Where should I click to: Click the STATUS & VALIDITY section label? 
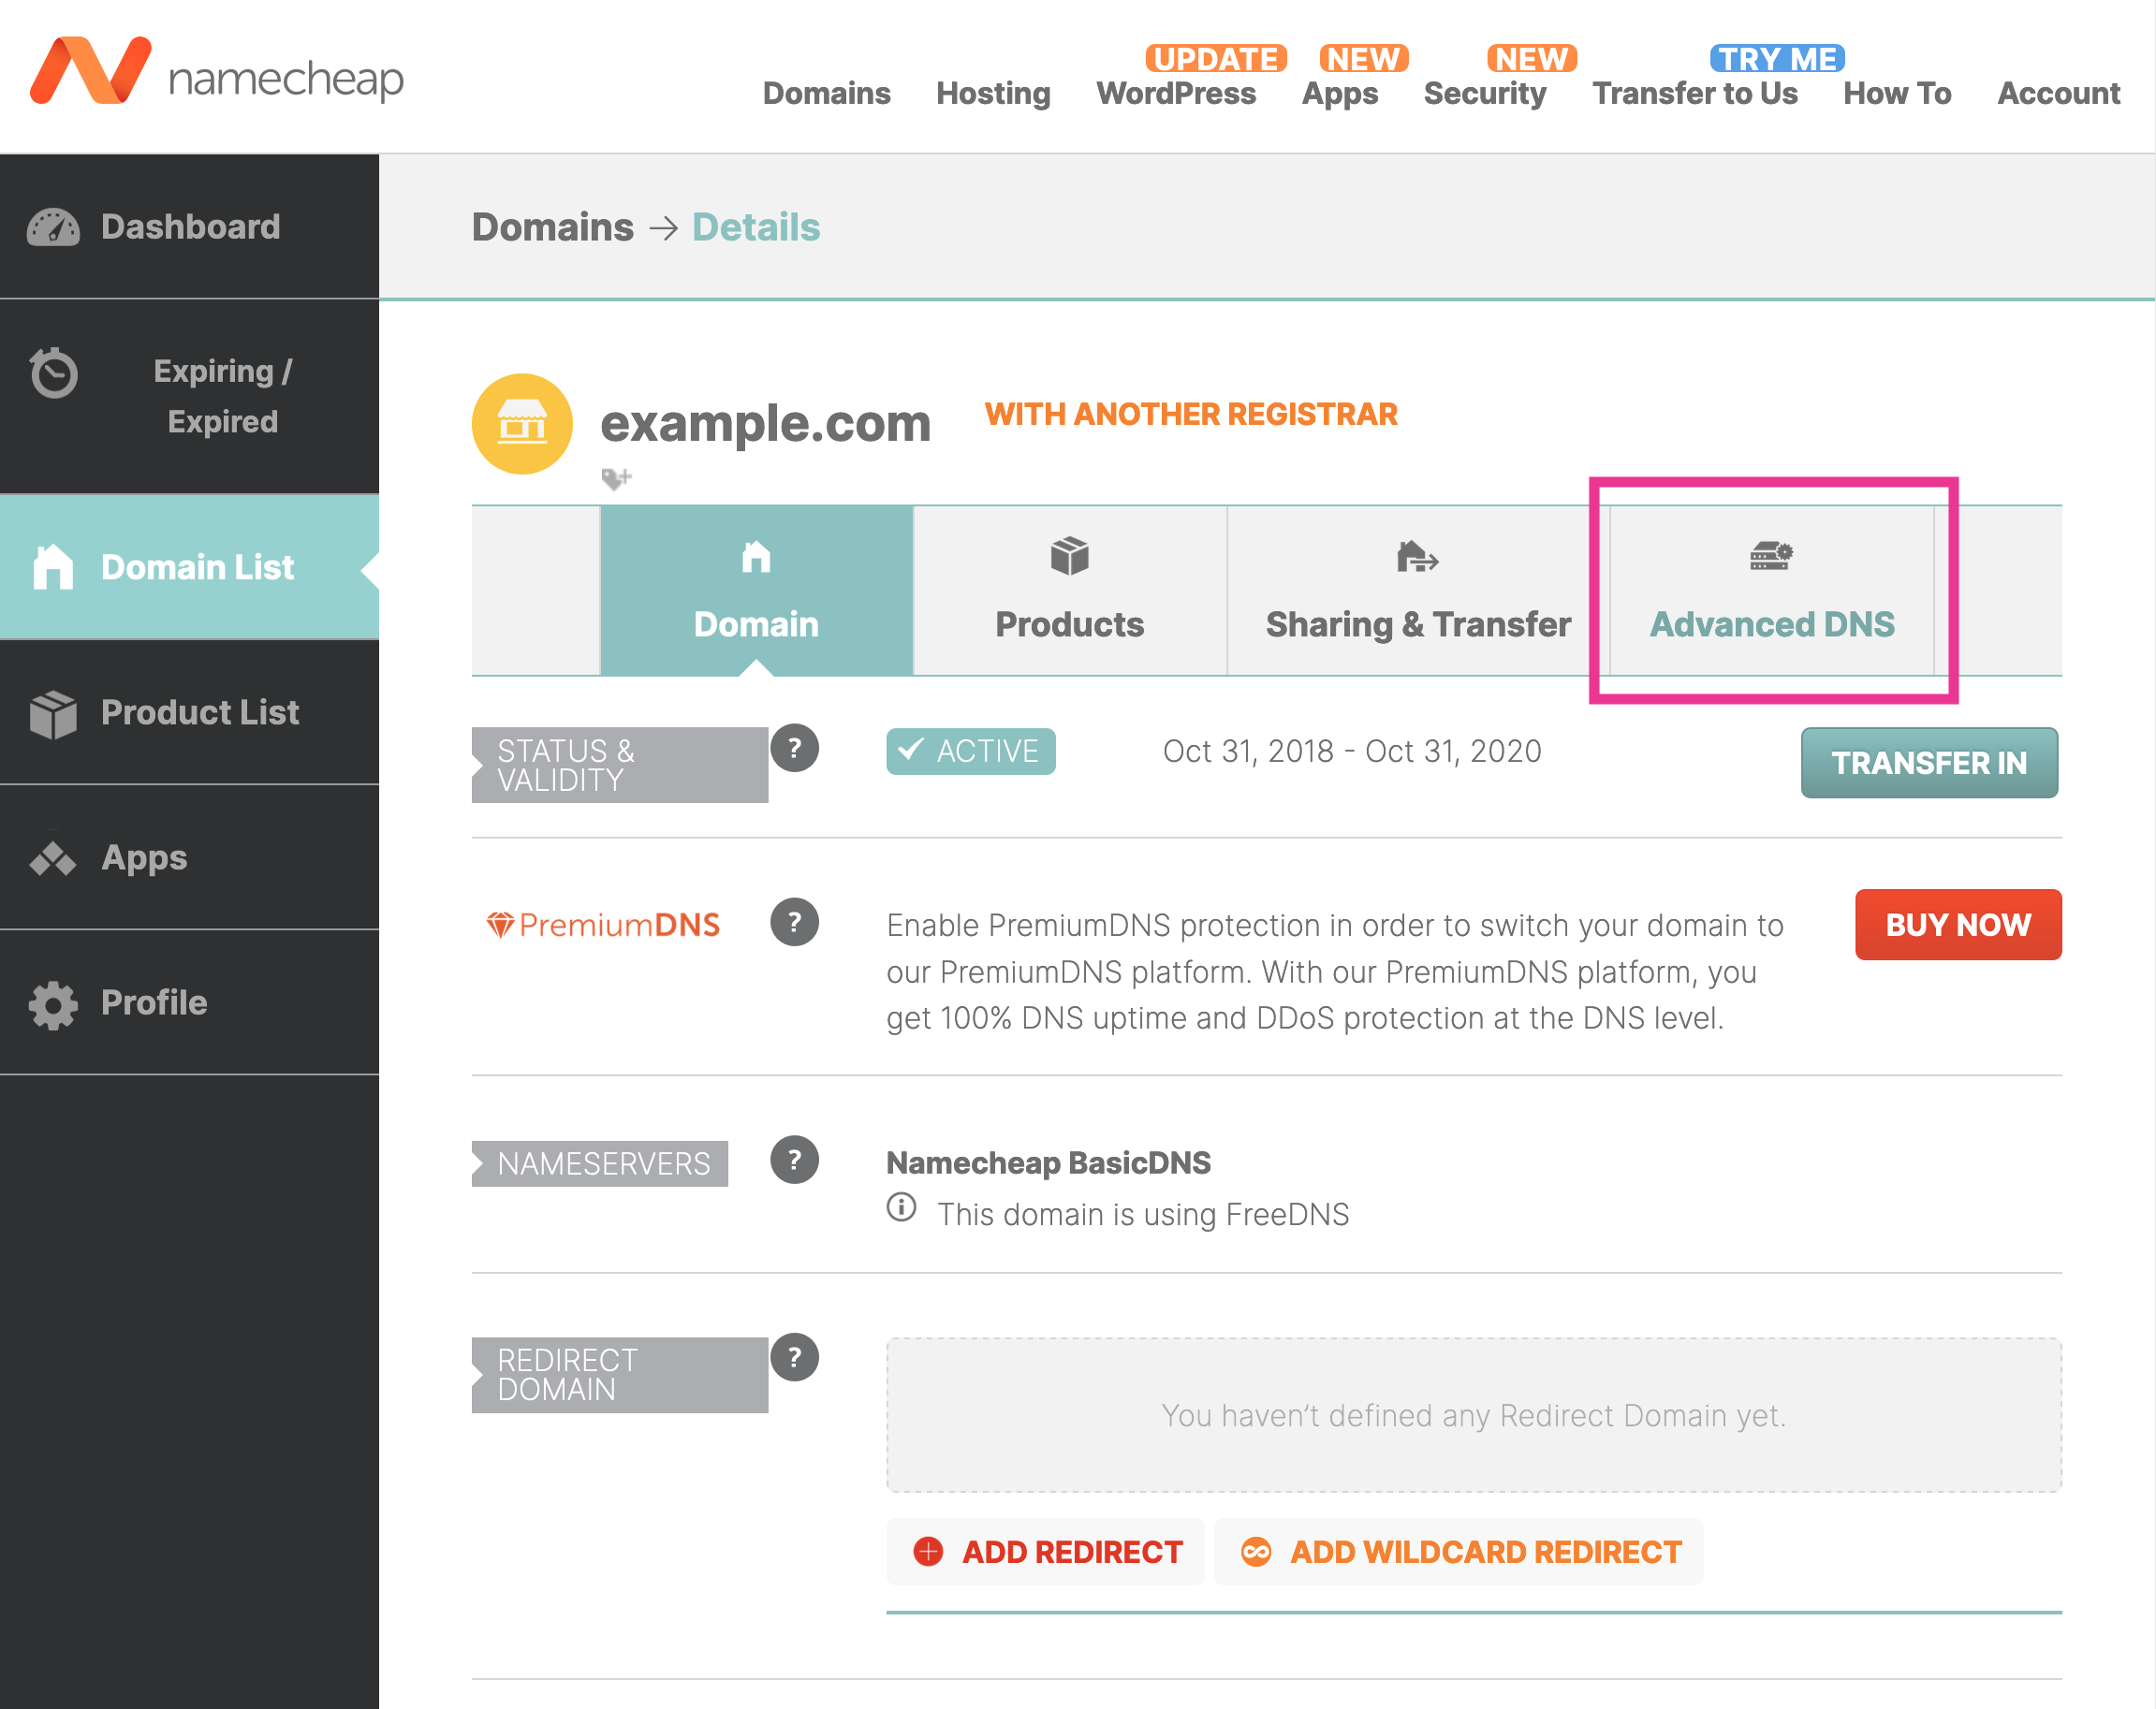tap(620, 765)
